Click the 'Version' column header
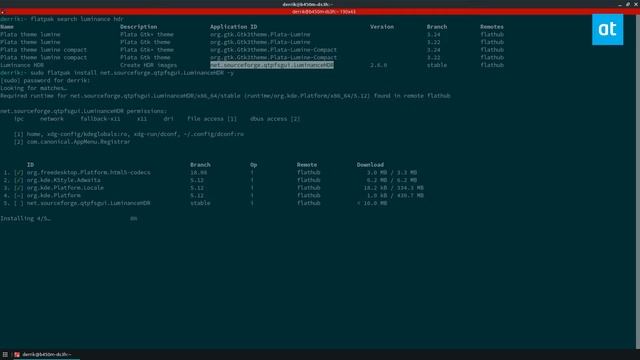Image resolution: width=640 pixels, height=360 pixels. 382,27
